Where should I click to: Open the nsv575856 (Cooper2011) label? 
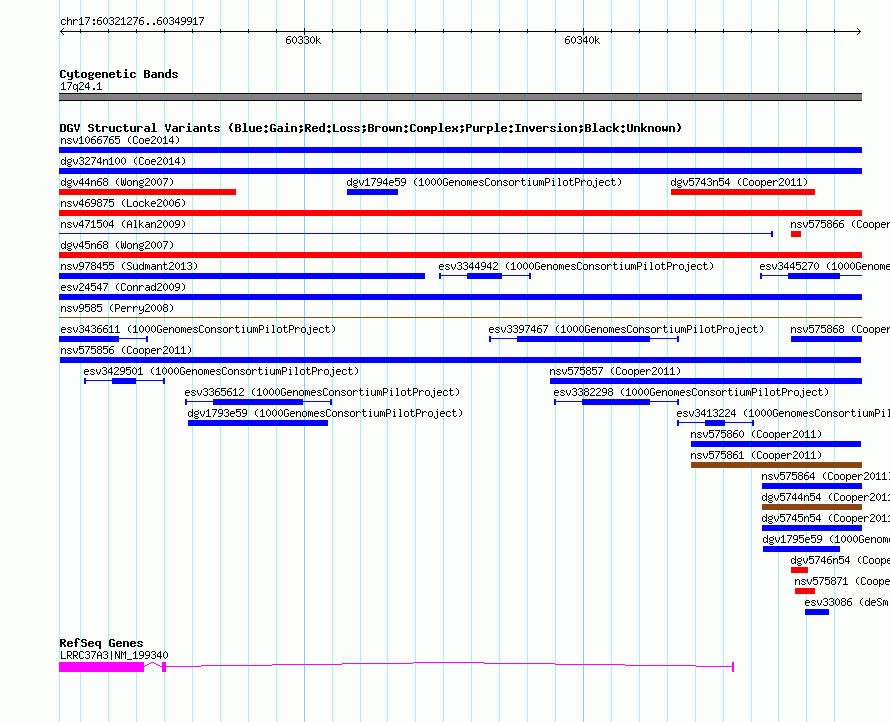(126, 350)
